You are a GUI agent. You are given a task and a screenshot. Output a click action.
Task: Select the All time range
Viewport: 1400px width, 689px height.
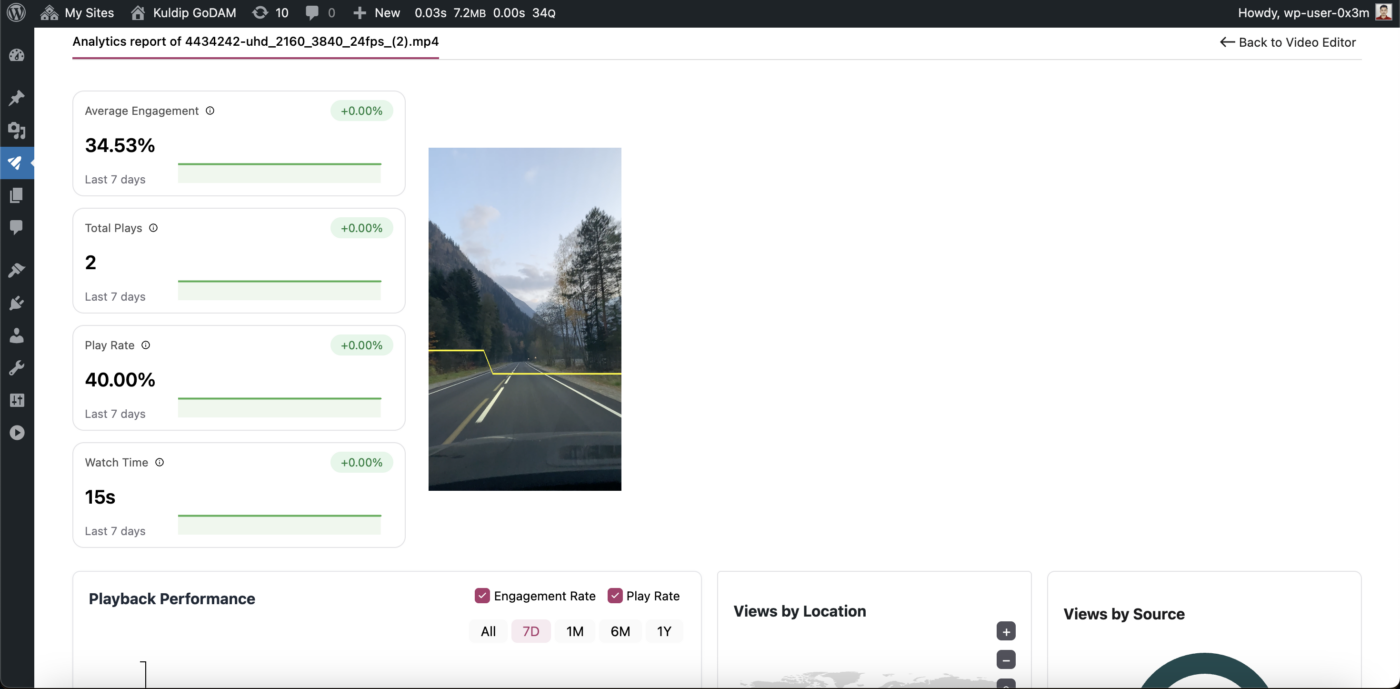tap(488, 631)
